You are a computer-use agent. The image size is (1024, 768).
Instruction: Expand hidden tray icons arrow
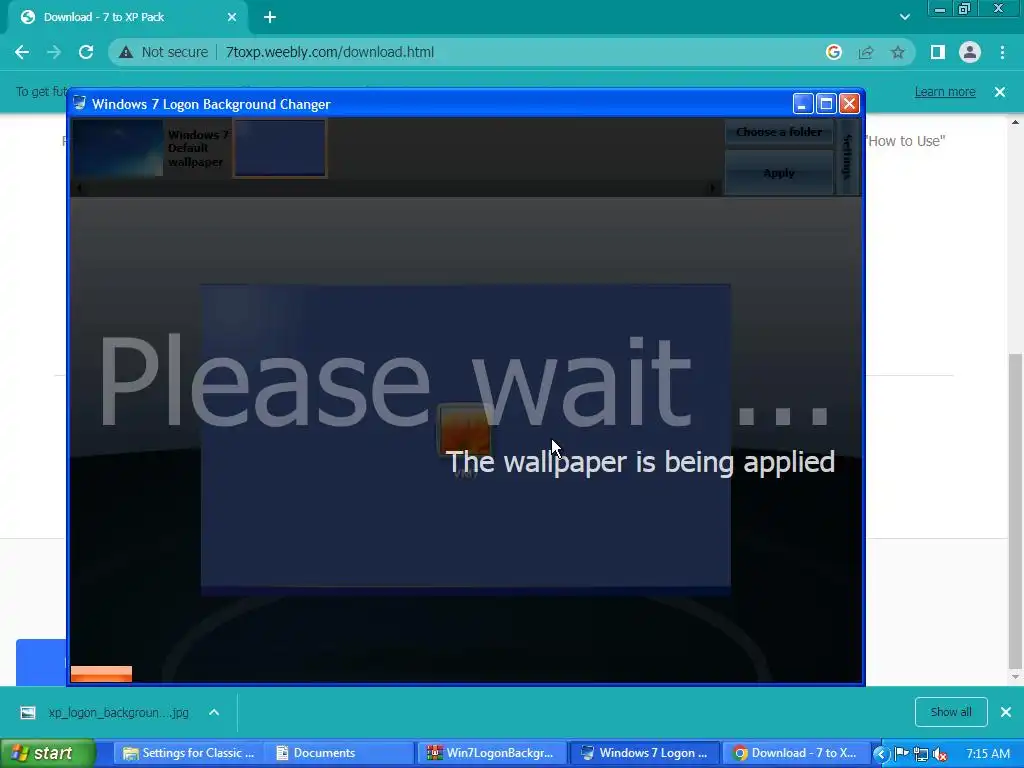[x=880, y=754]
